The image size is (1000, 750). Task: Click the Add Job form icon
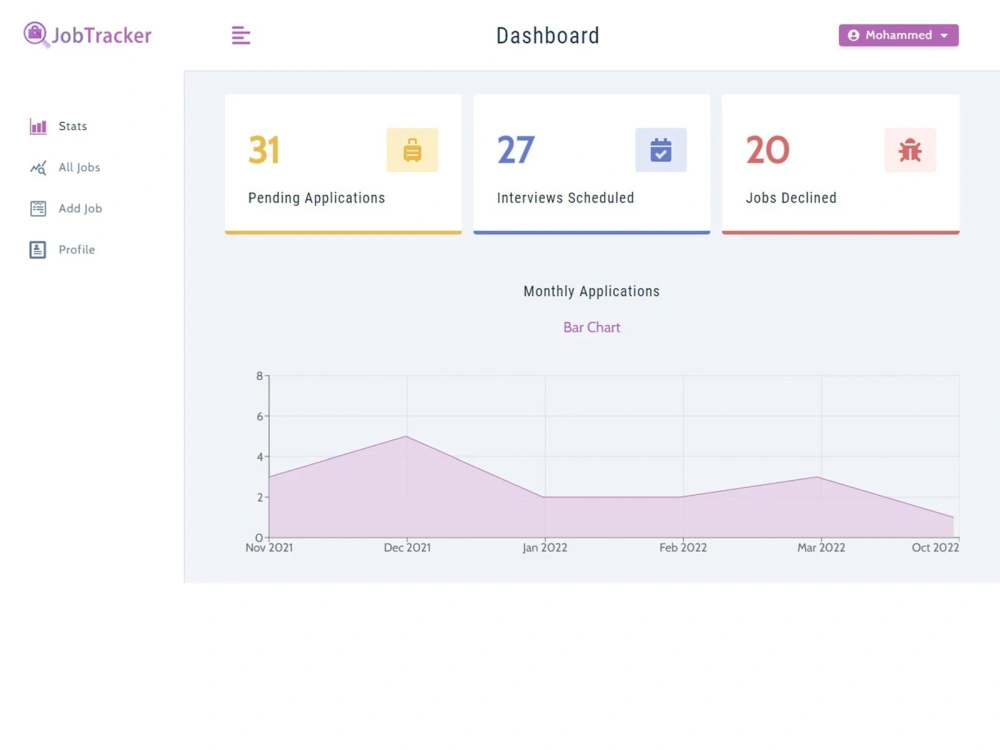pyautogui.click(x=38, y=209)
